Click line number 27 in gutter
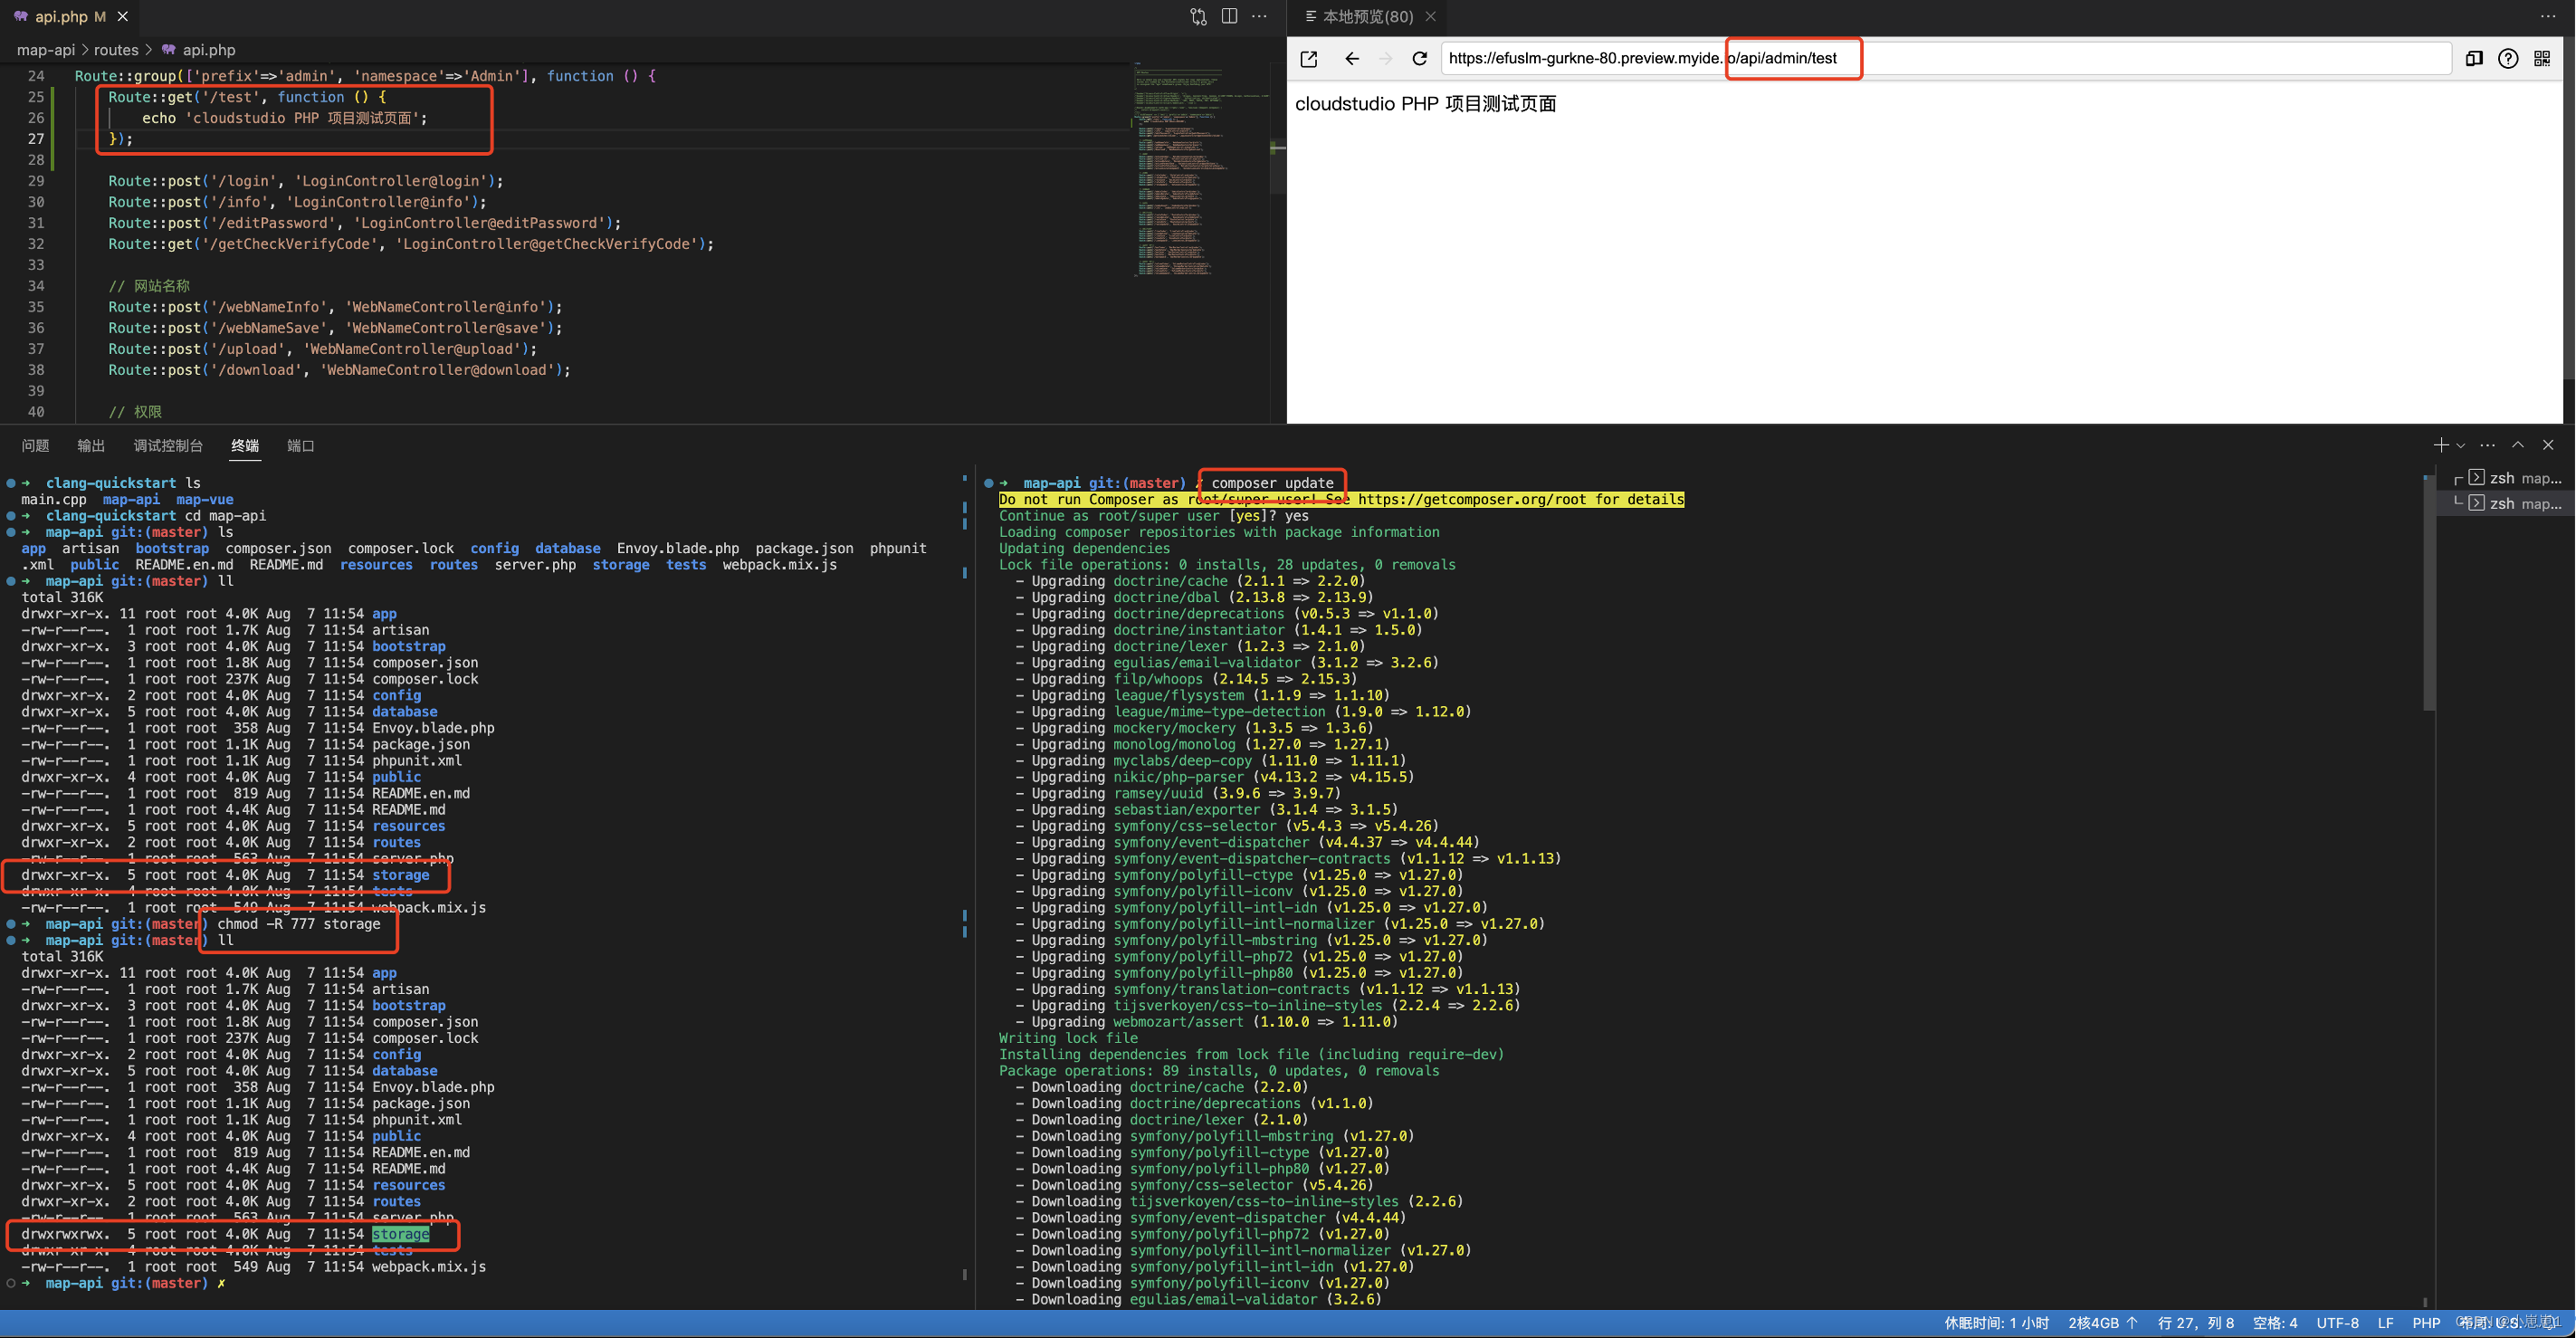2576x1338 pixels. pyautogui.click(x=36, y=139)
